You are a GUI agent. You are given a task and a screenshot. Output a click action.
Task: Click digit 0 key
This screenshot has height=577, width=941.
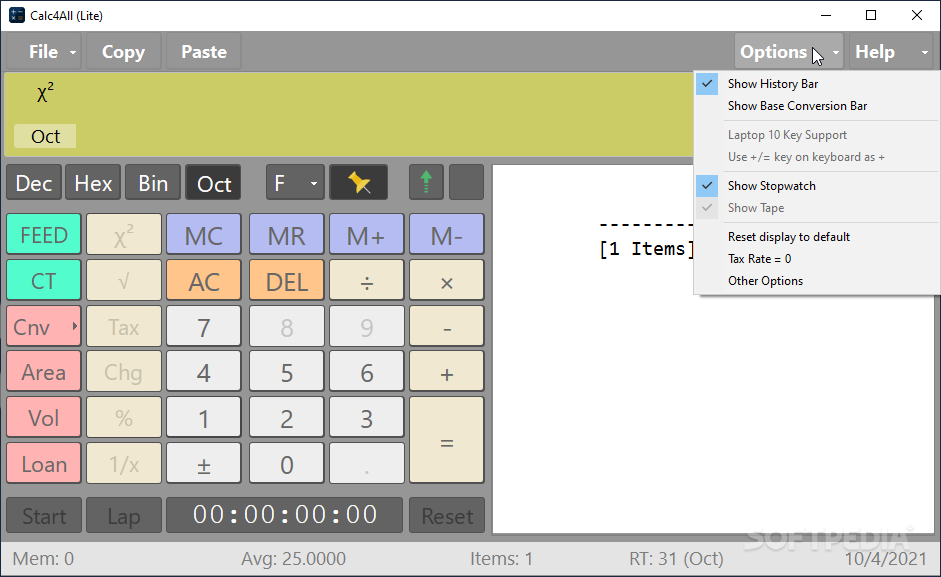click(x=287, y=464)
